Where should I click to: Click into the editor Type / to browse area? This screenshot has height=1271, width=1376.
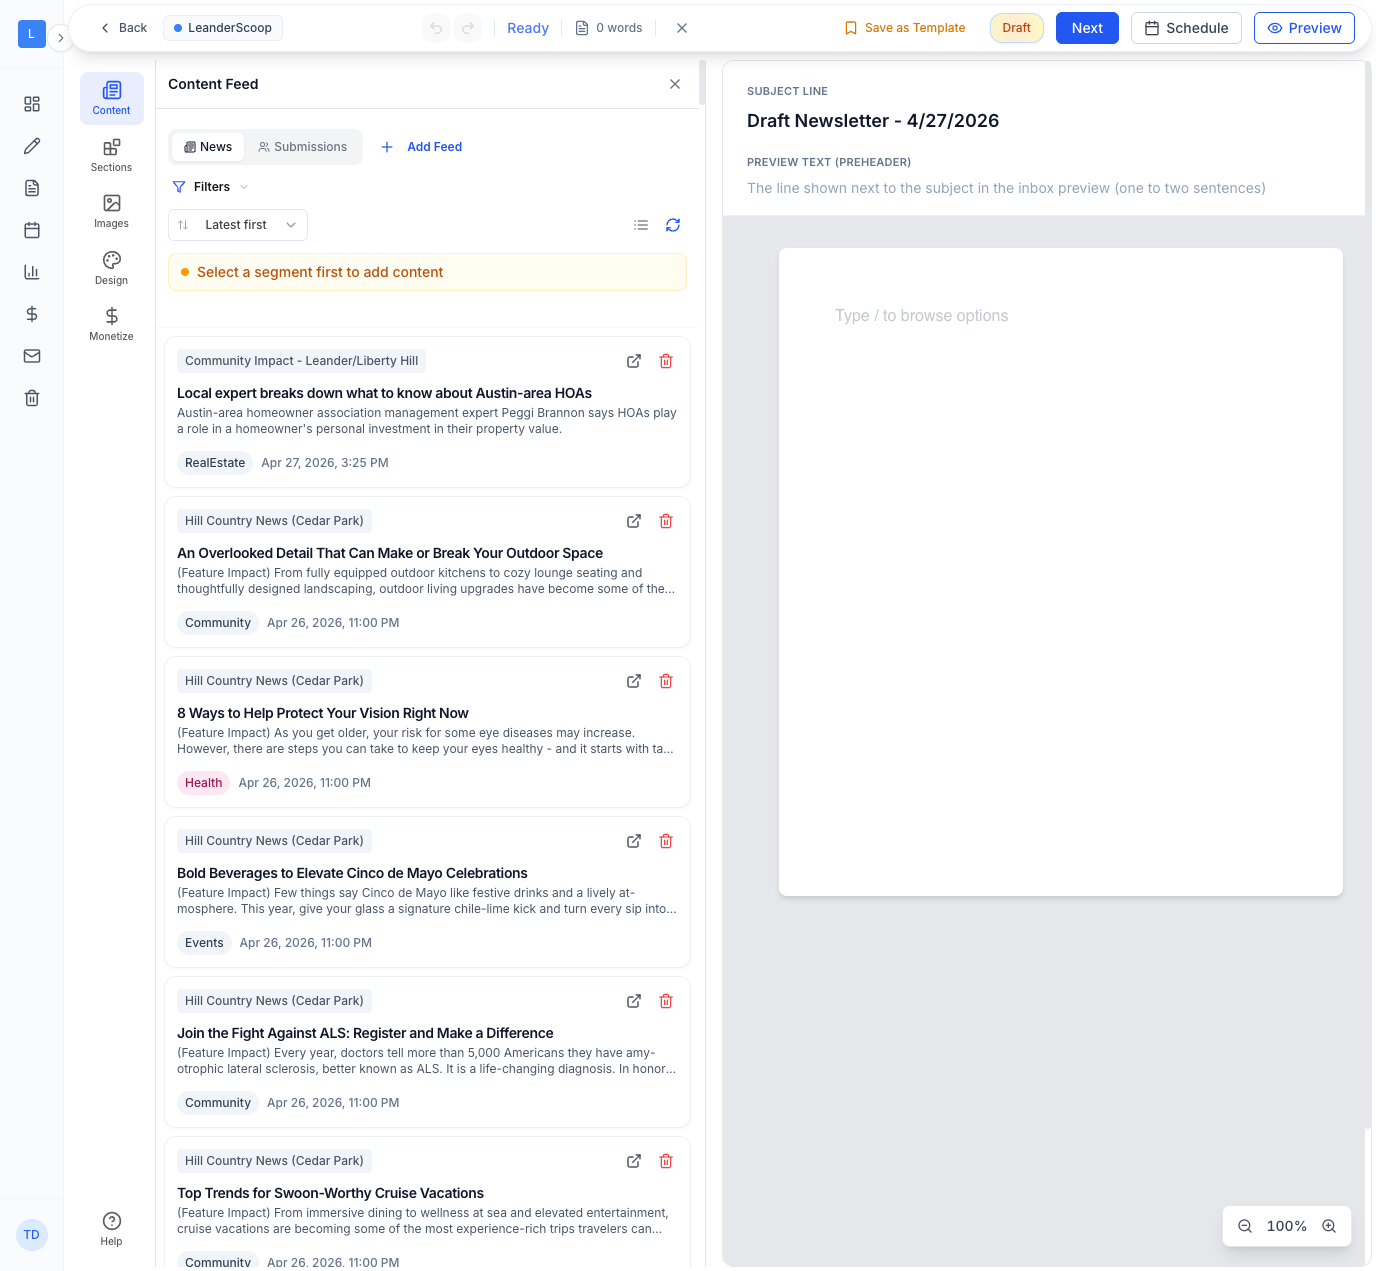(x=922, y=316)
